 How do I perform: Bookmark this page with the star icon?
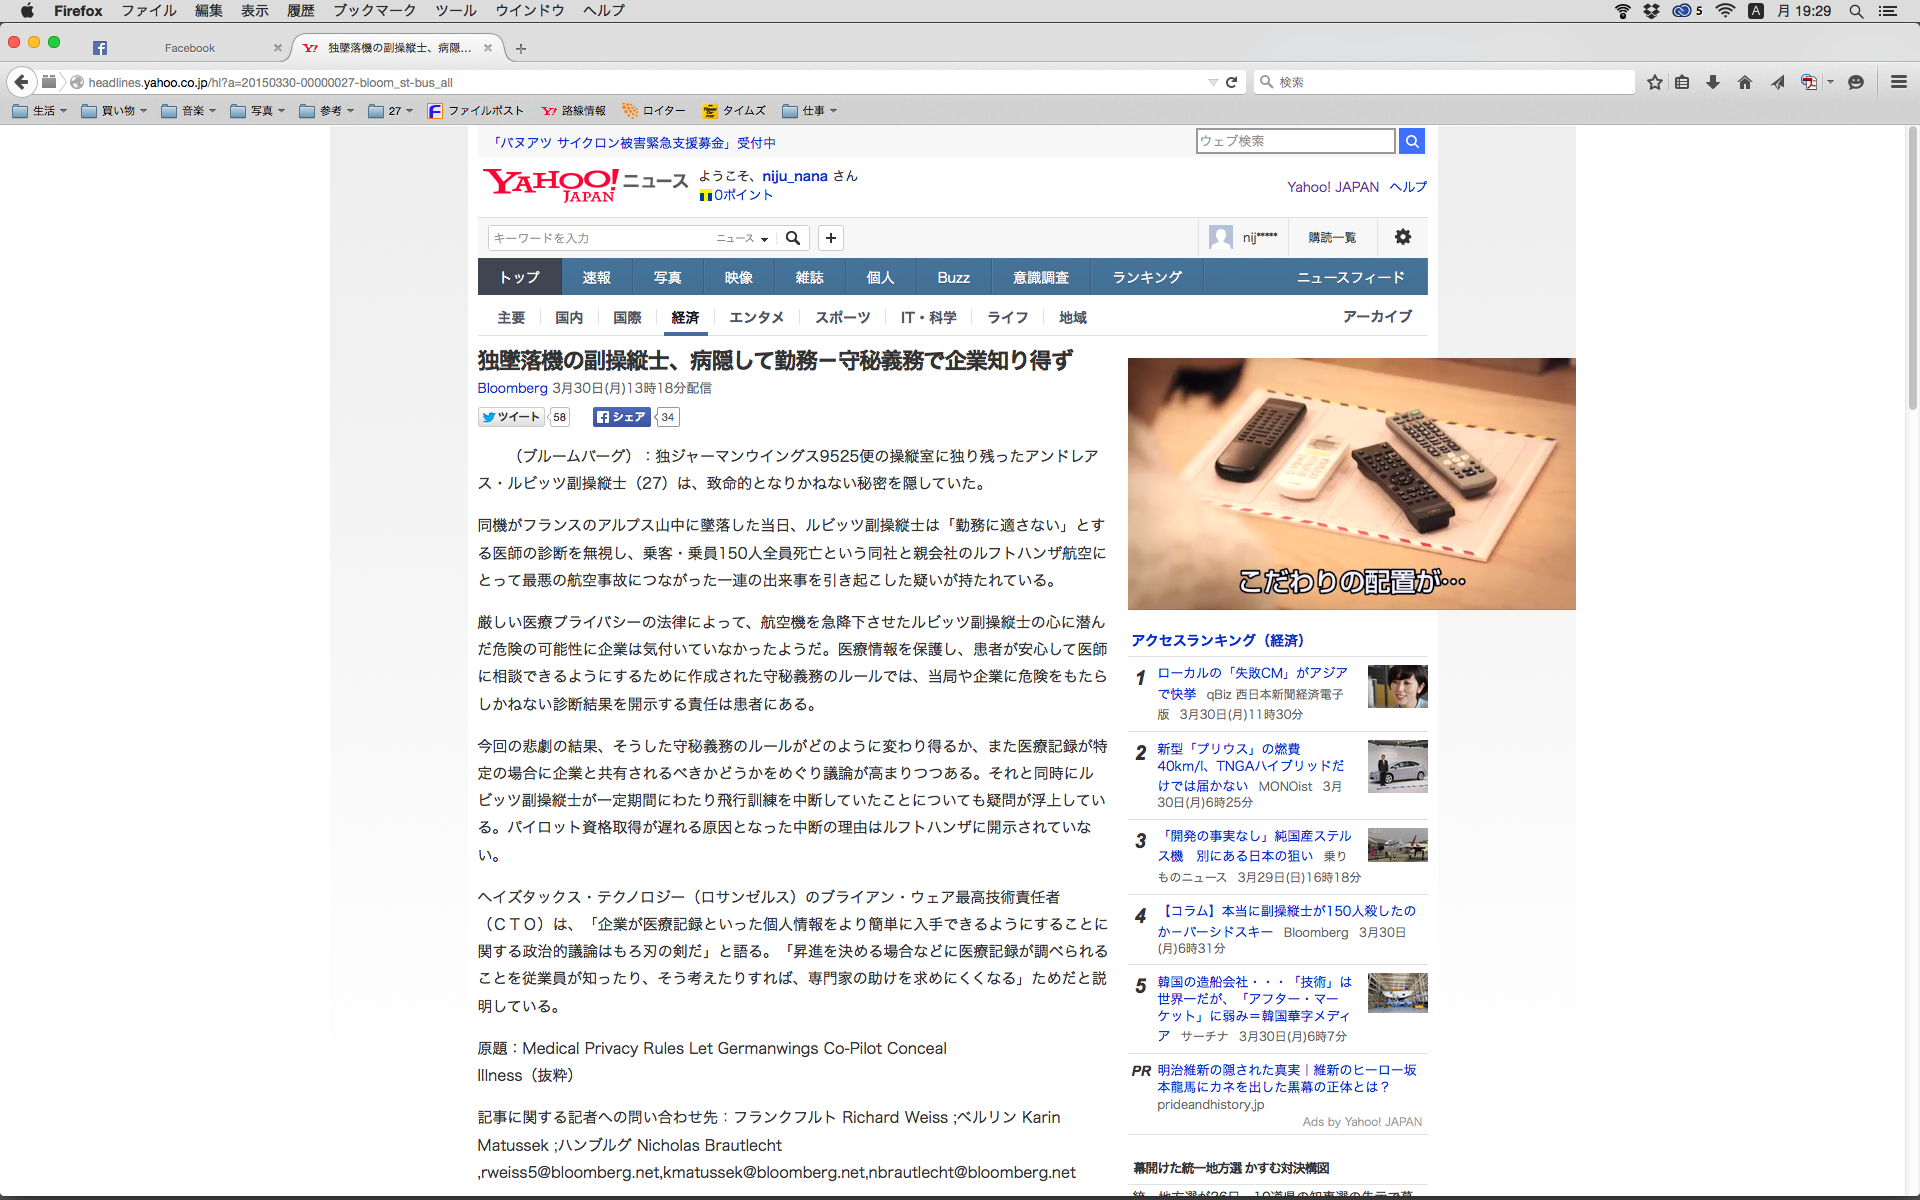point(1655,82)
